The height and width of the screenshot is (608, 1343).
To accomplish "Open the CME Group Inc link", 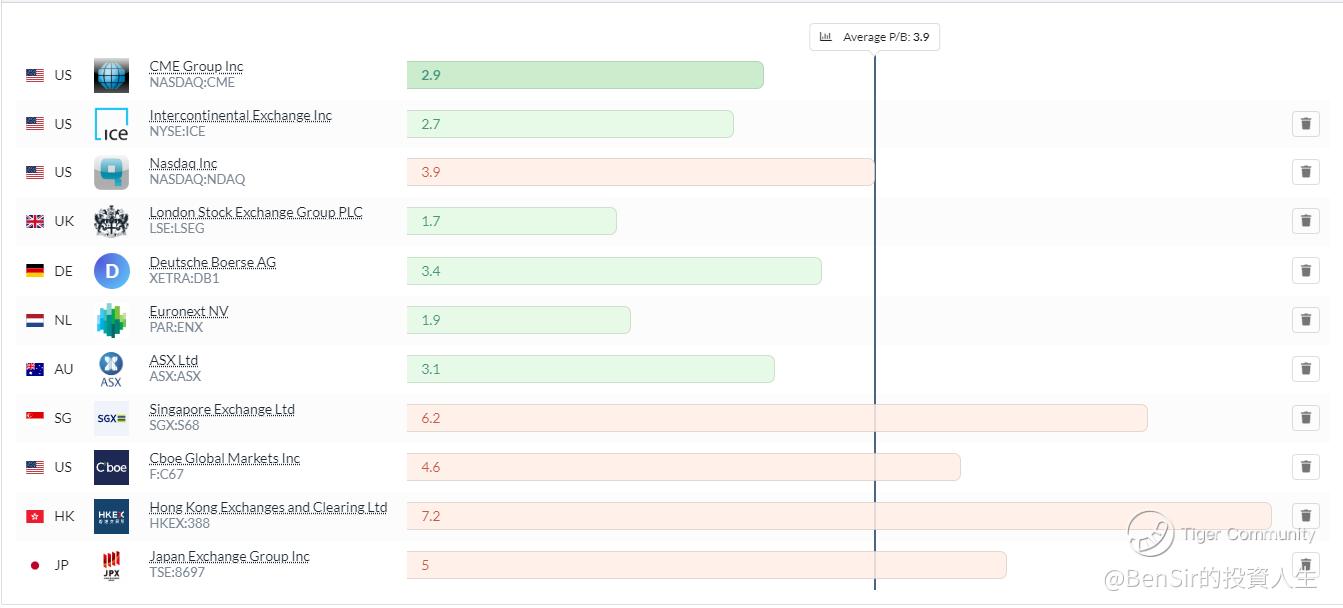I will tap(196, 67).
